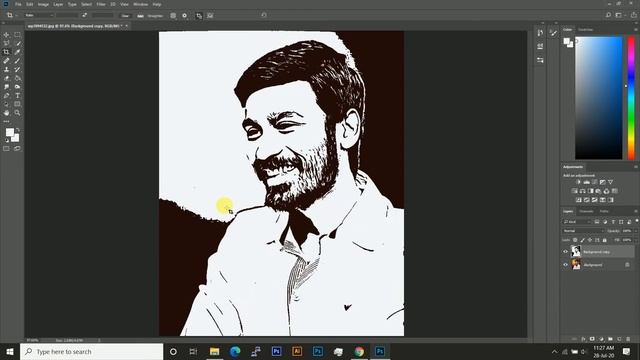The width and height of the screenshot is (640, 360).
Task: Create a new layer icon
Action: click(x=619, y=339)
